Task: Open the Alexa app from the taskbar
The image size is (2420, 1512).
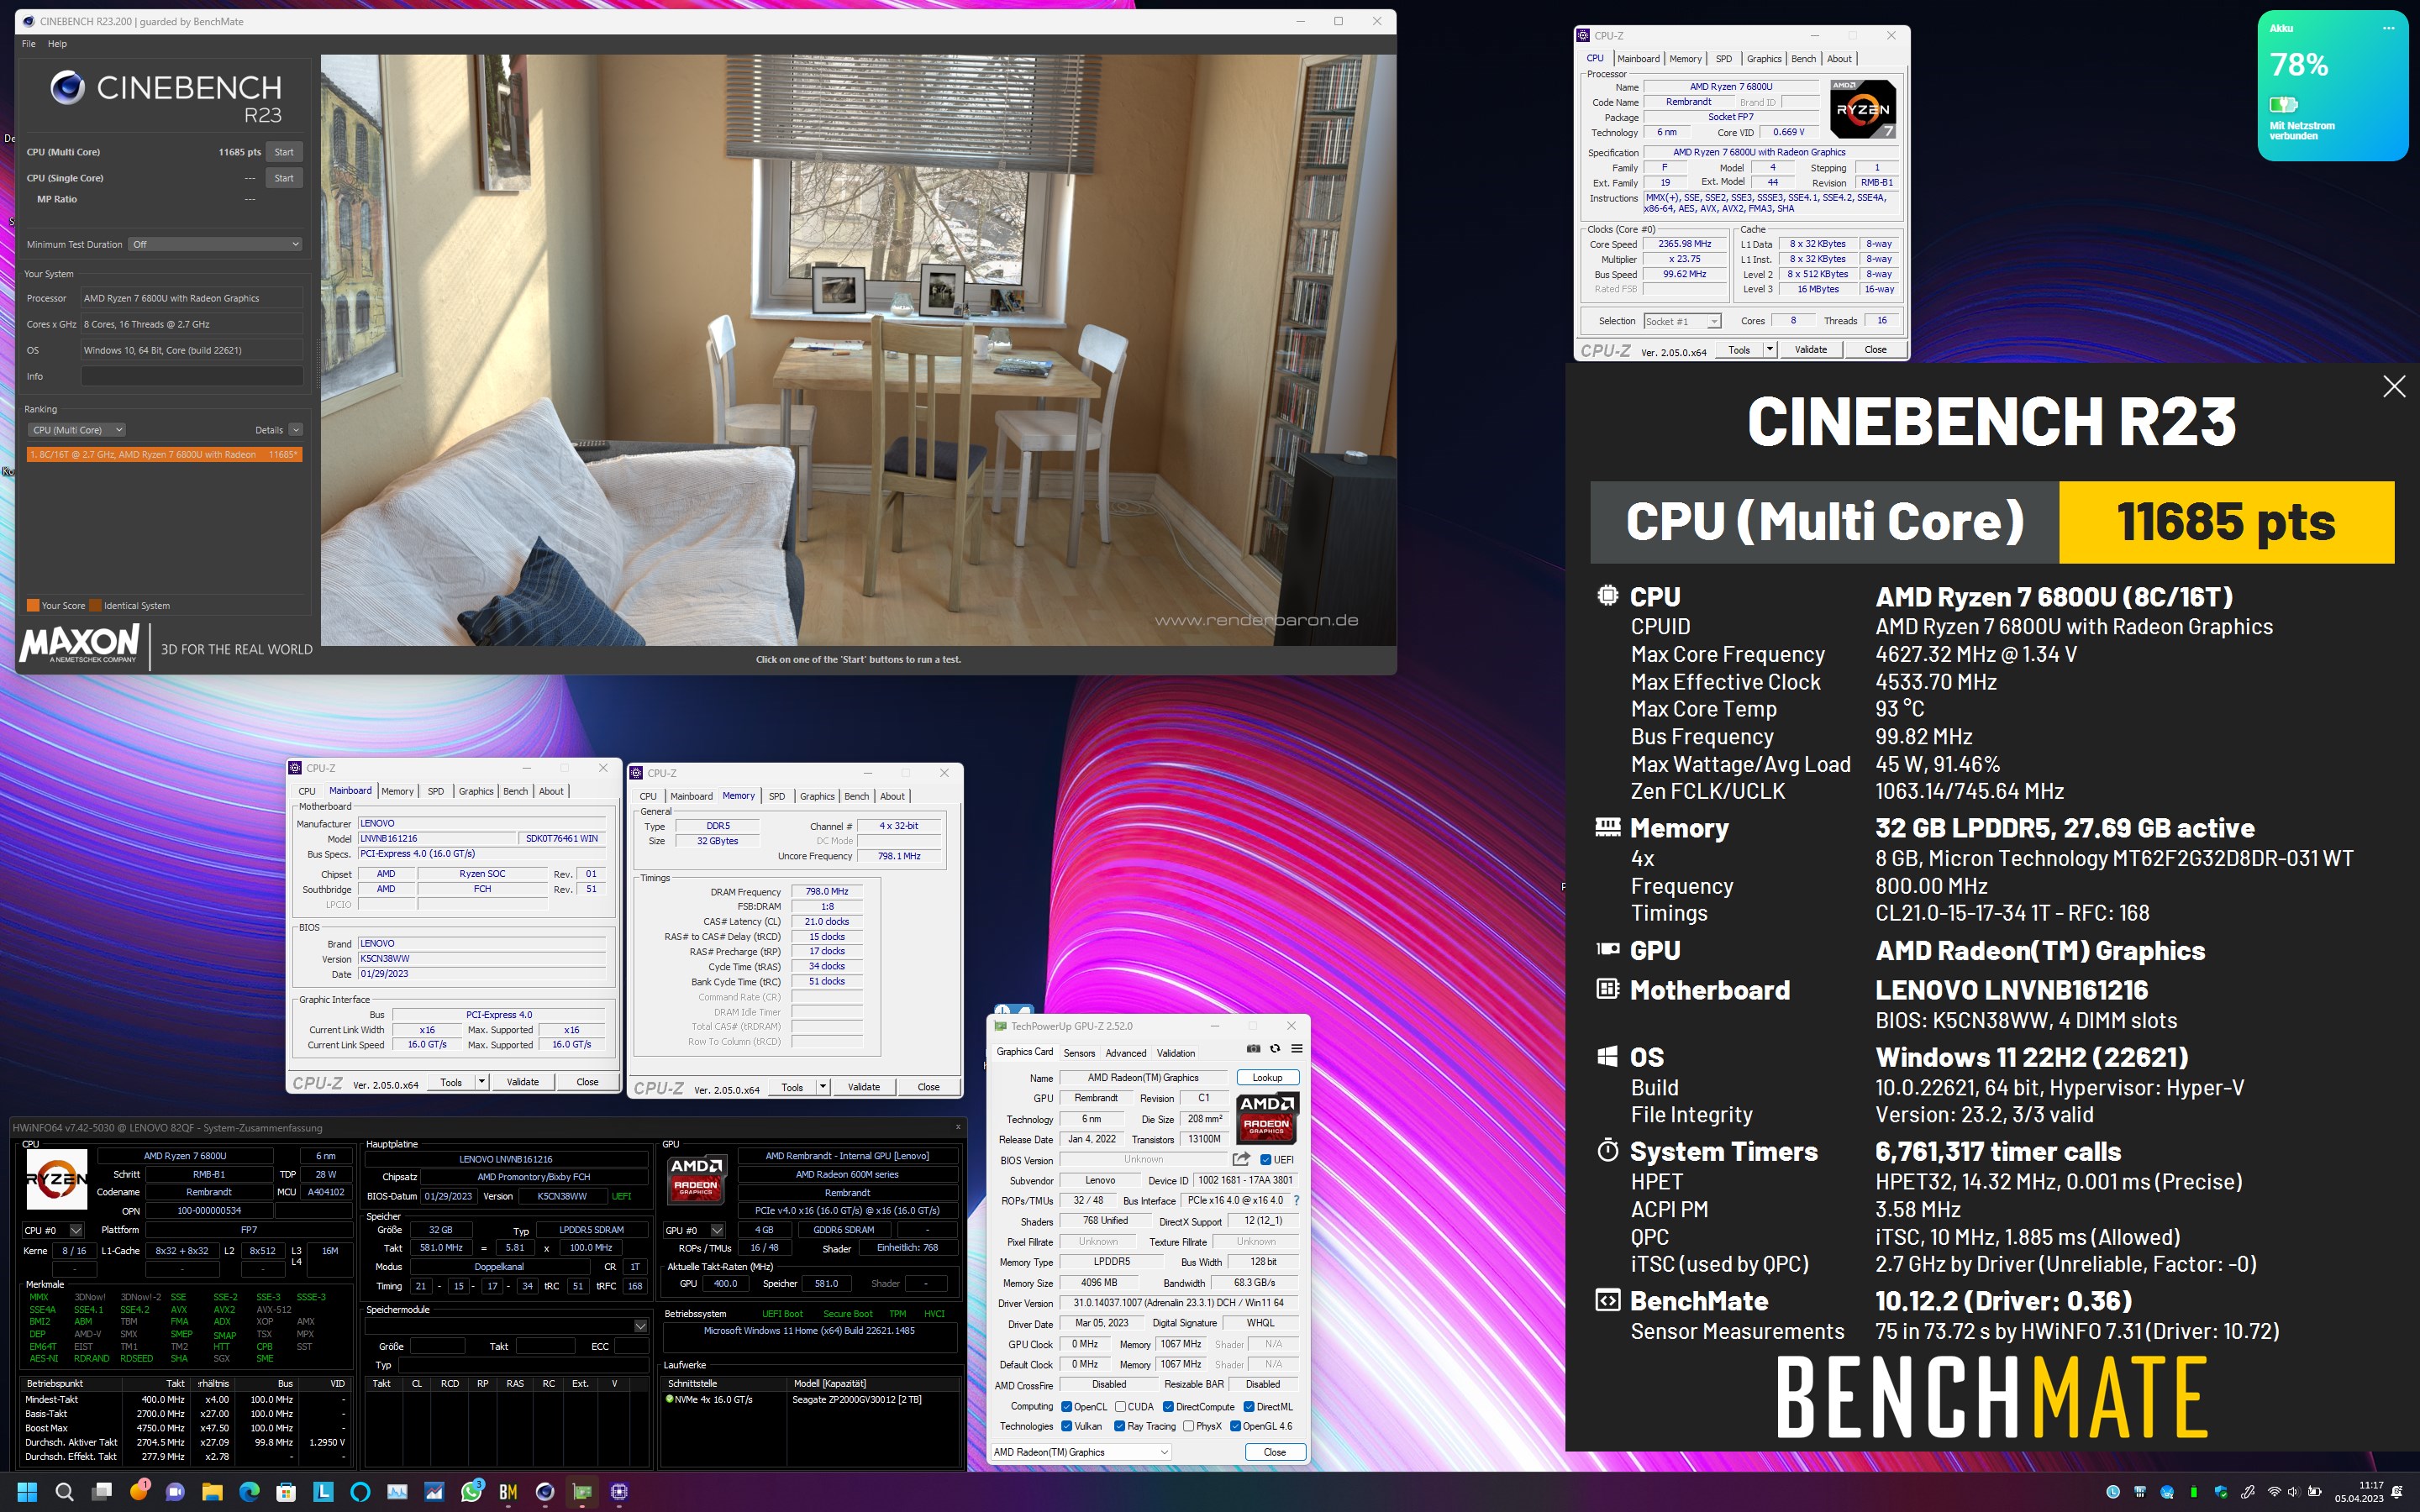Action: (360, 1492)
